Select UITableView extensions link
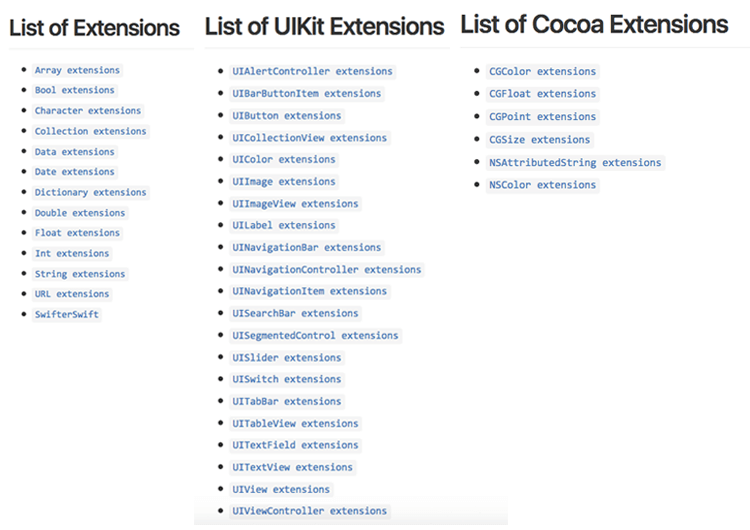The image size is (750, 530). 295,424
